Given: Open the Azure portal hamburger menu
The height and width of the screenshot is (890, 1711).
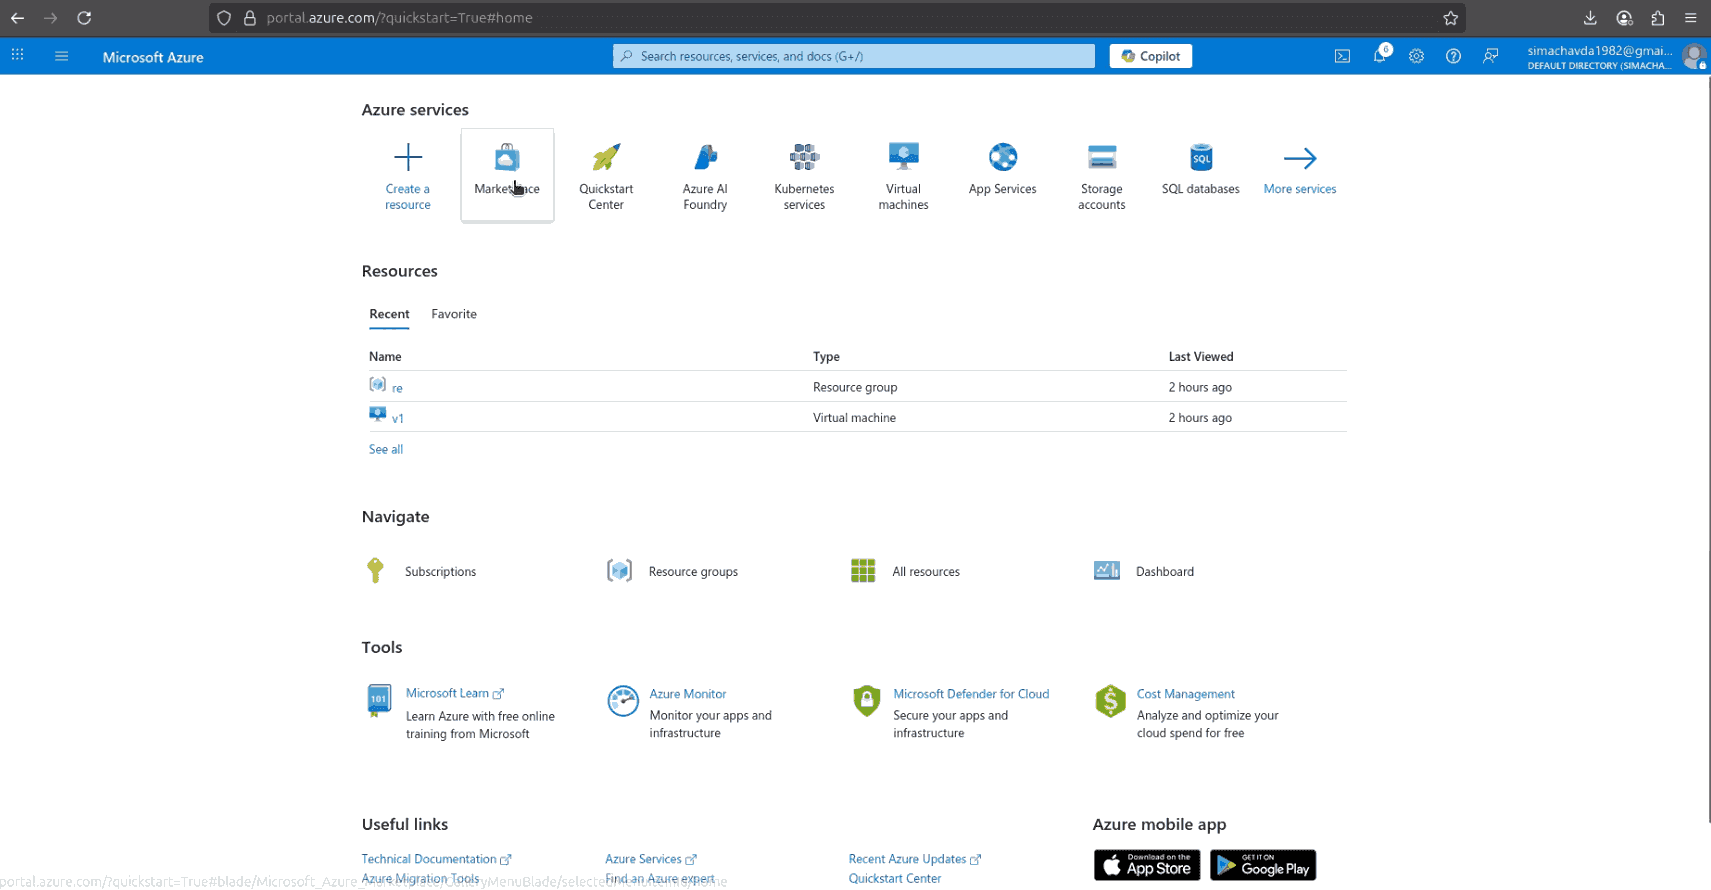Looking at the screenshot, I should tap(61, 56).
